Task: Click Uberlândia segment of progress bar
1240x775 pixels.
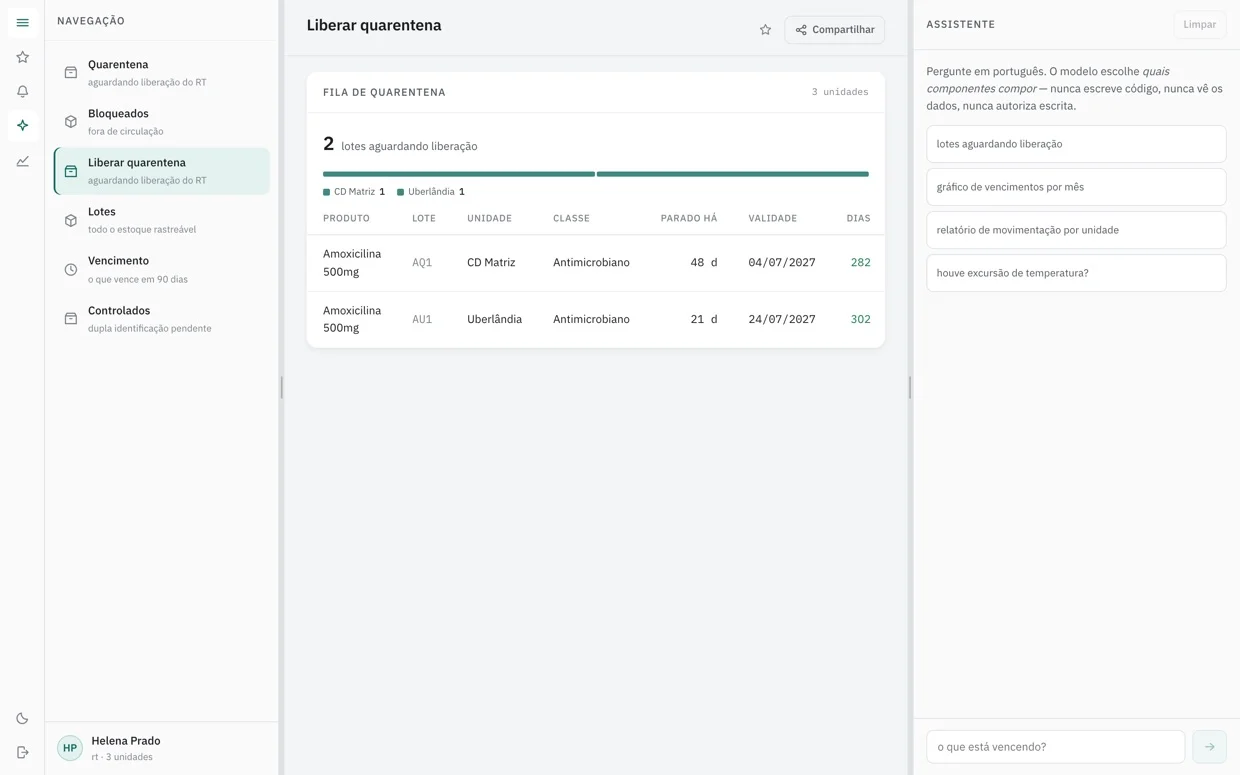Action: click(x=733, y=174)
